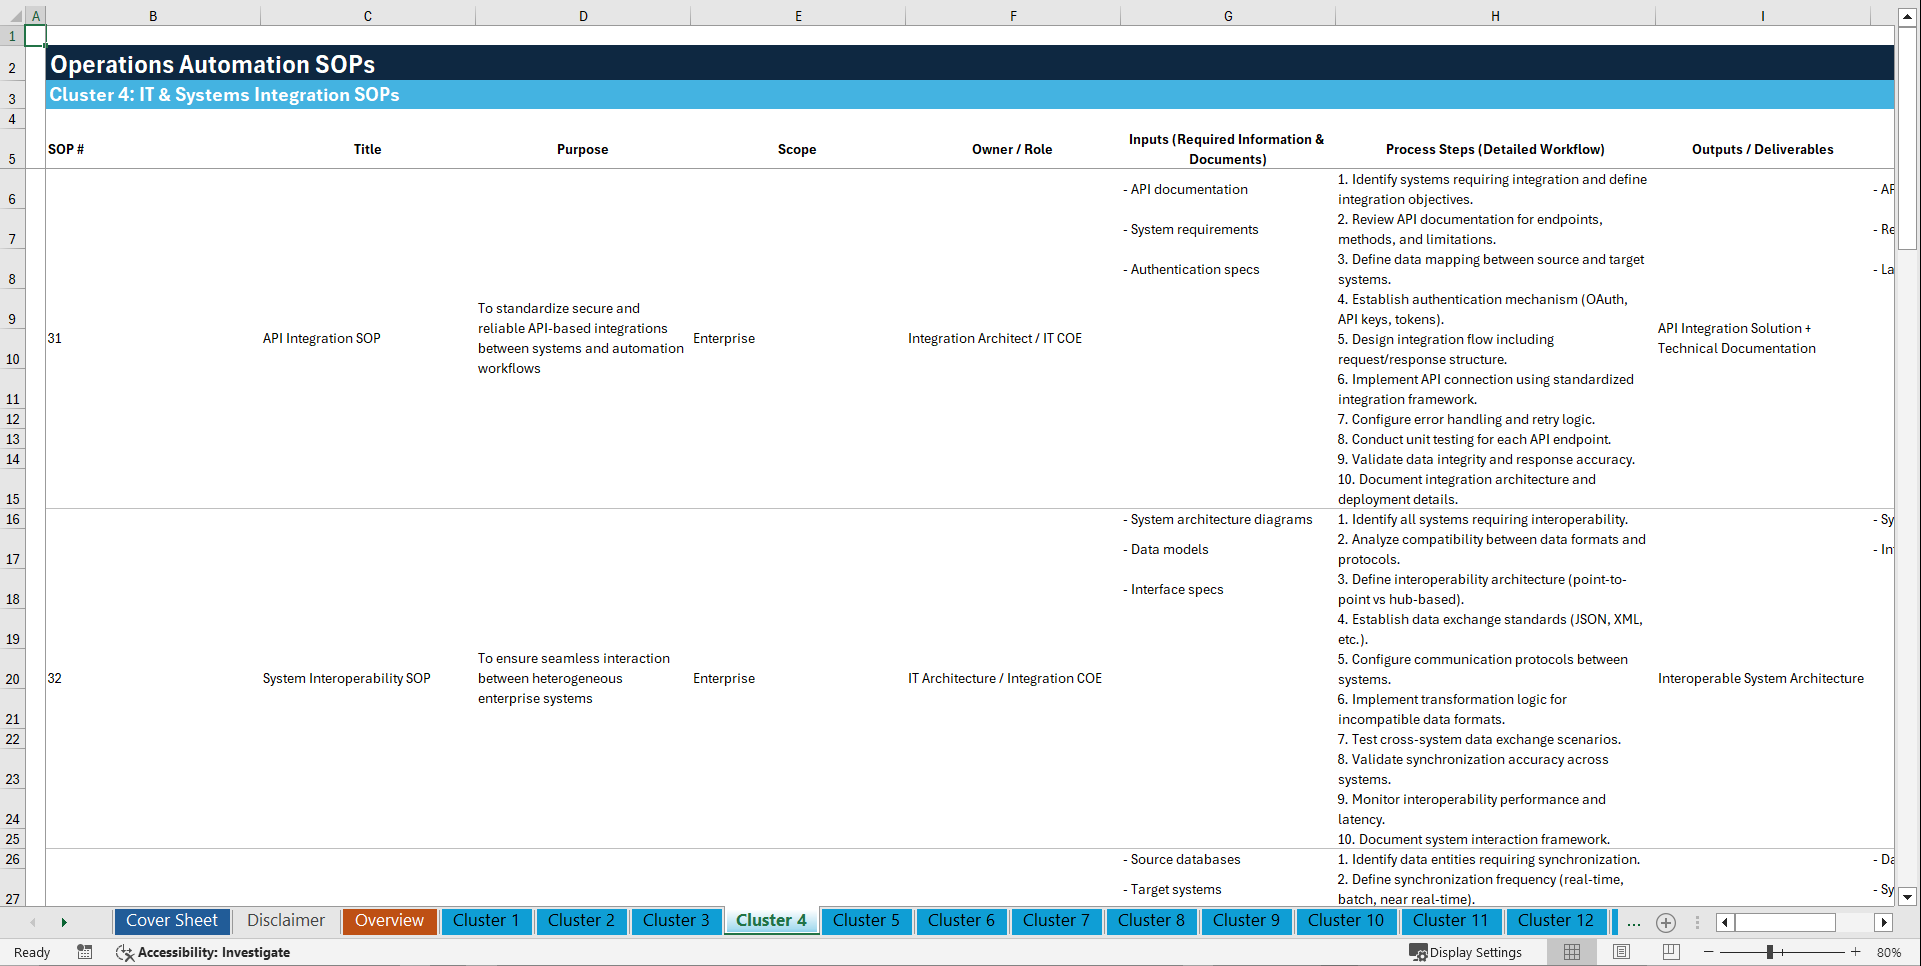Click the horizontal scrollbar right arrow

tap(1884, 923)
